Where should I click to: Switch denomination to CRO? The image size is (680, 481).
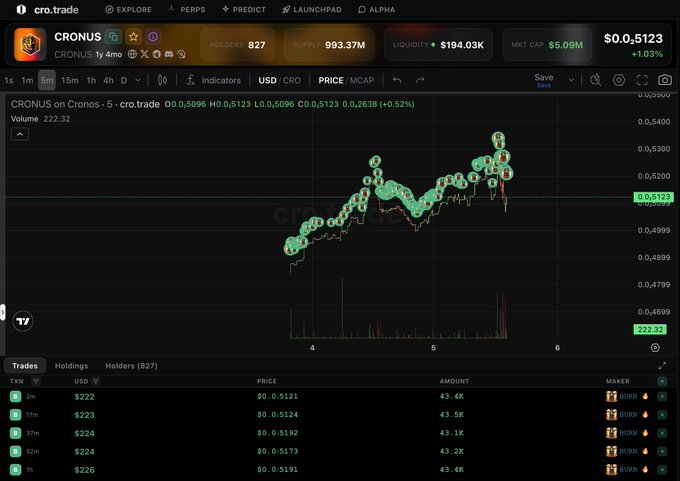click(292, 81)
